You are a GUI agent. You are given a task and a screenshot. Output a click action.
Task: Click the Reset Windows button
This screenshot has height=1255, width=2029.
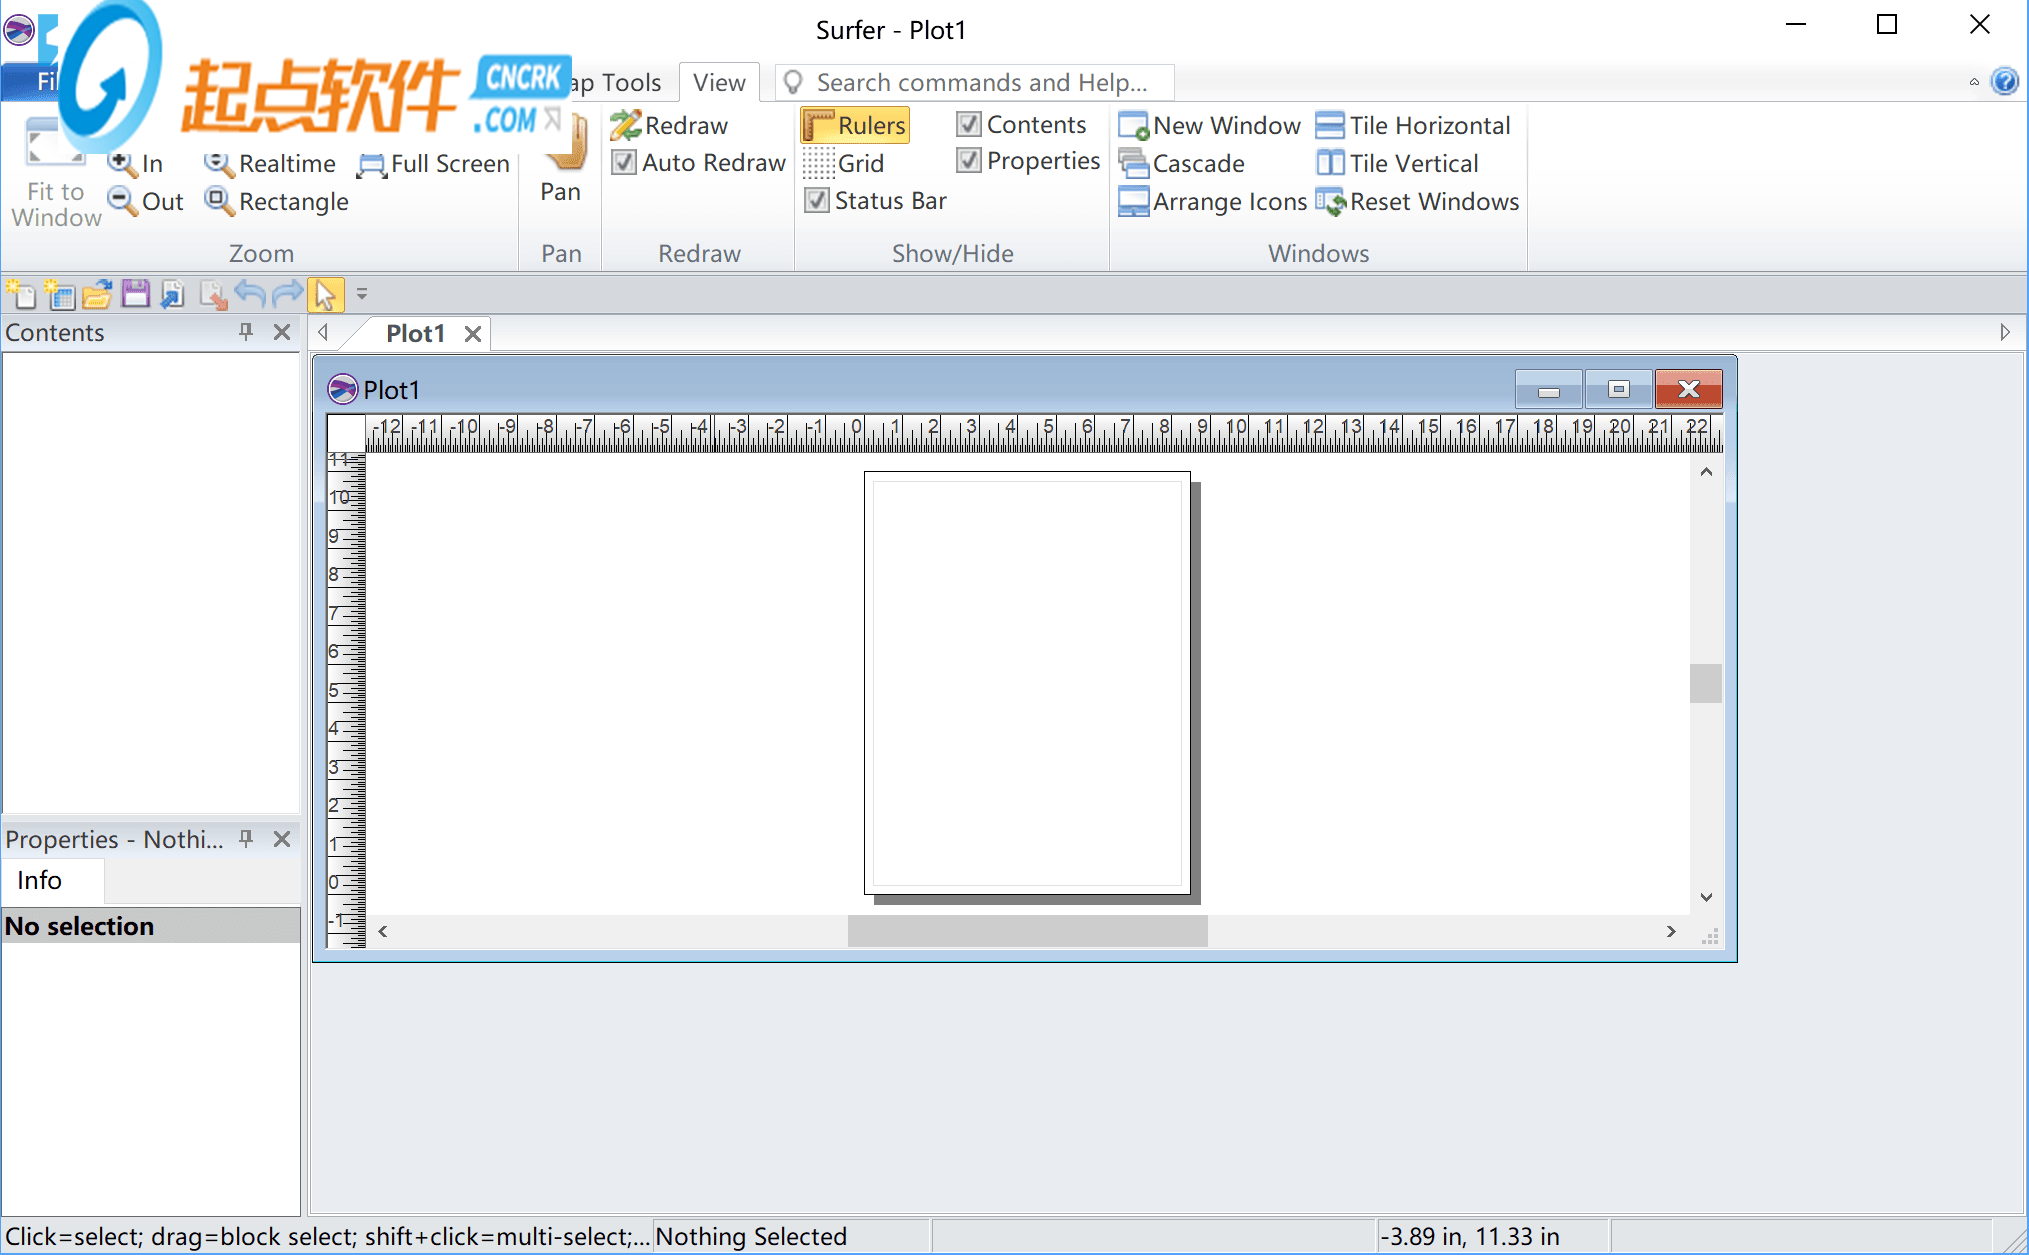[x=1418, y=201]
